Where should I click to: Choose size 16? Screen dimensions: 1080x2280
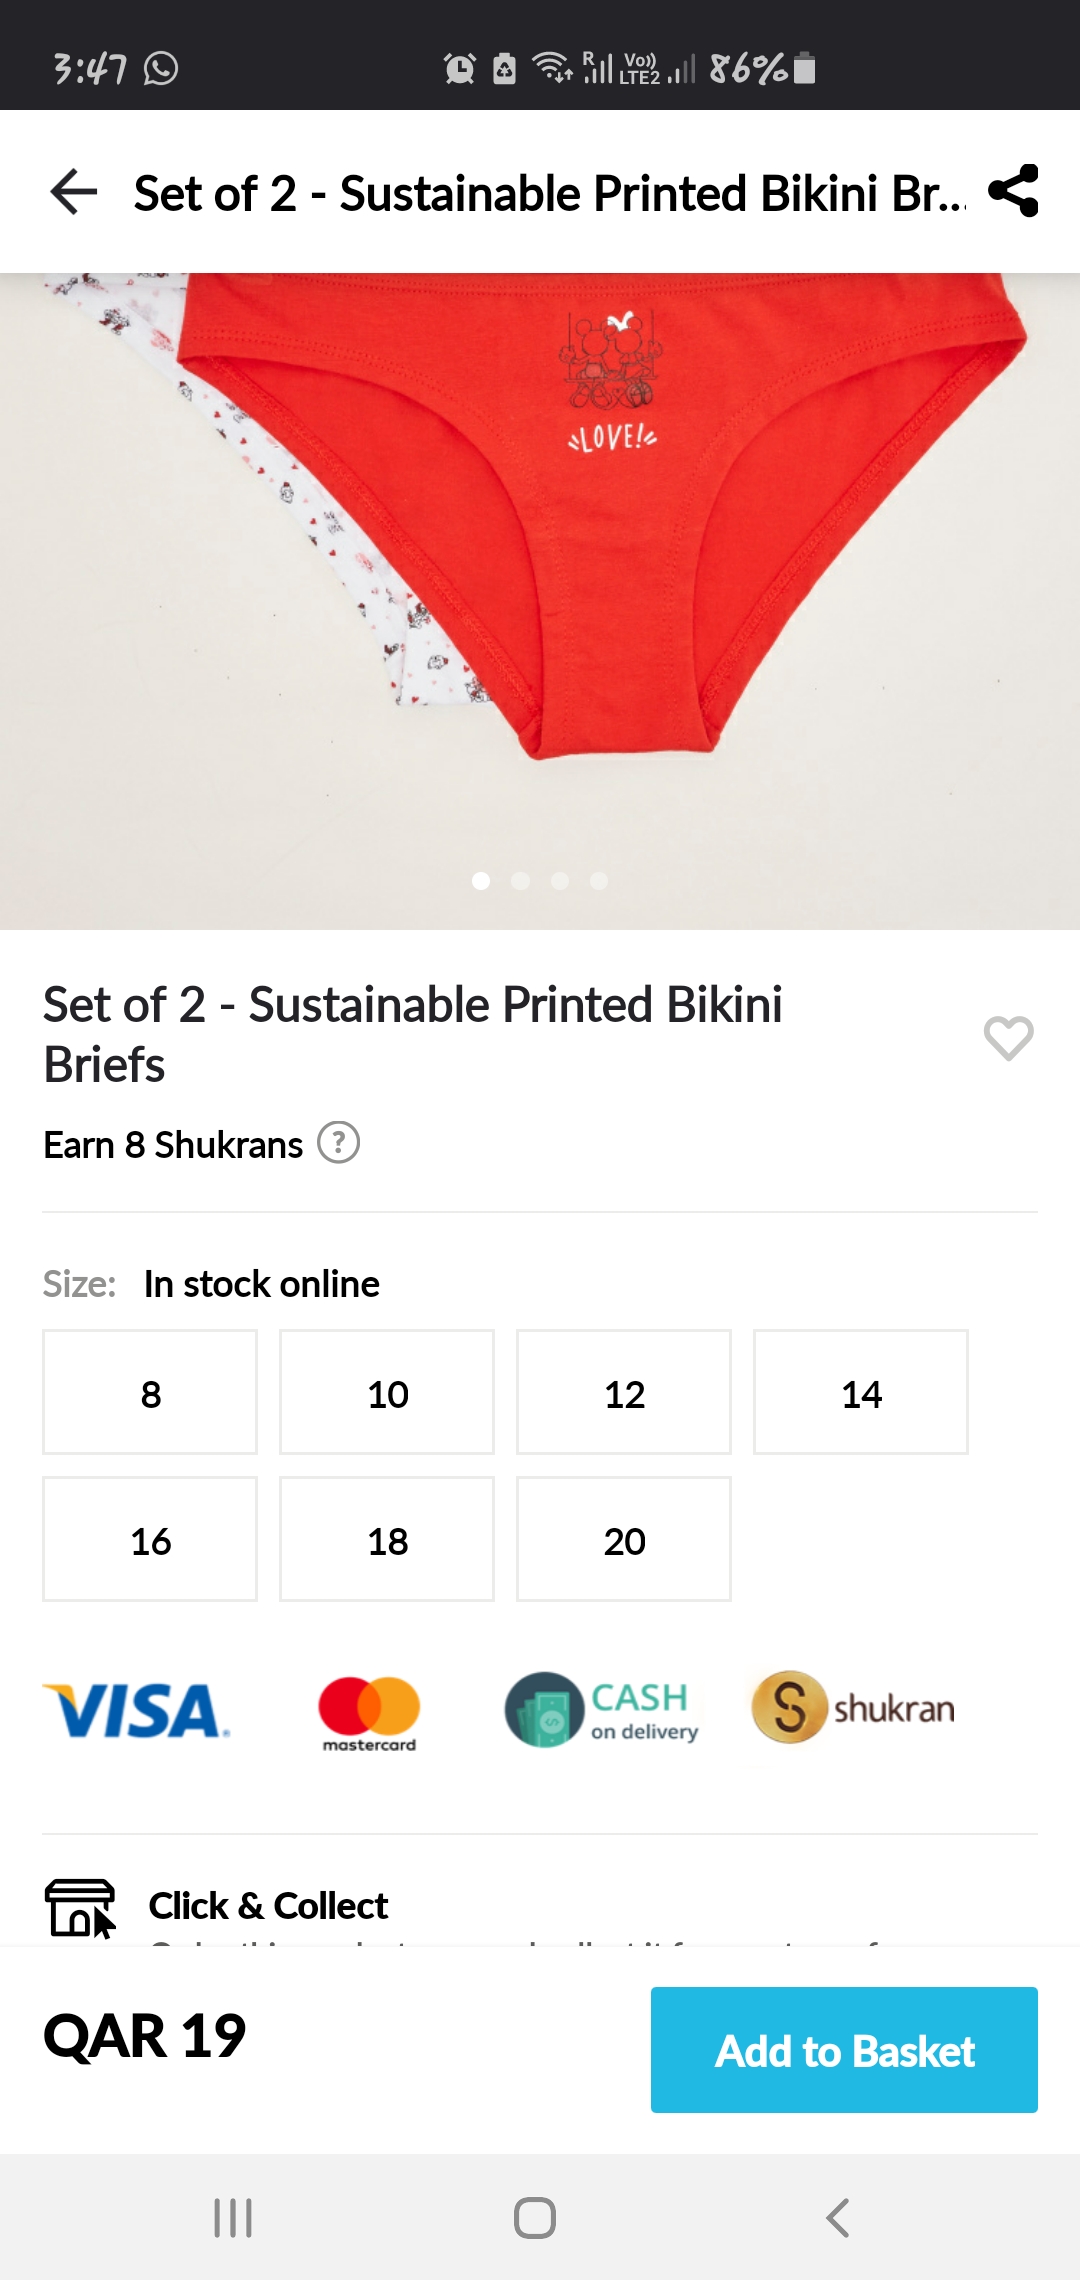point(150,1539)
